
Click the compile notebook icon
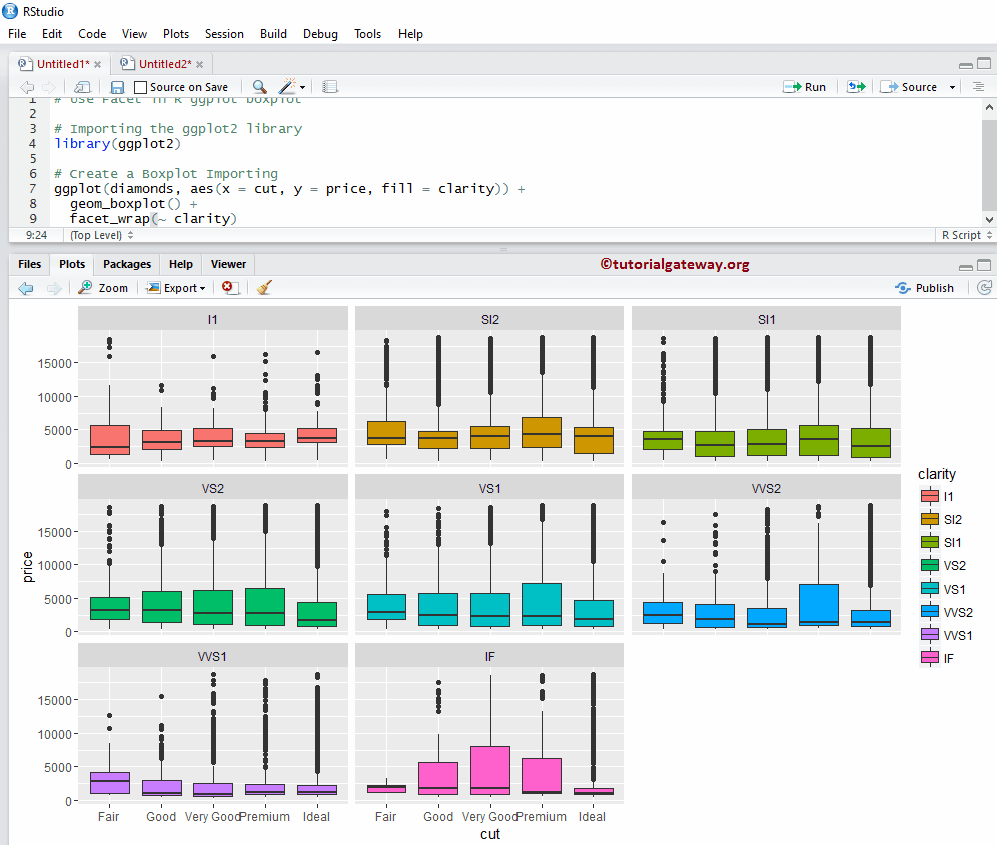[330, 87]
